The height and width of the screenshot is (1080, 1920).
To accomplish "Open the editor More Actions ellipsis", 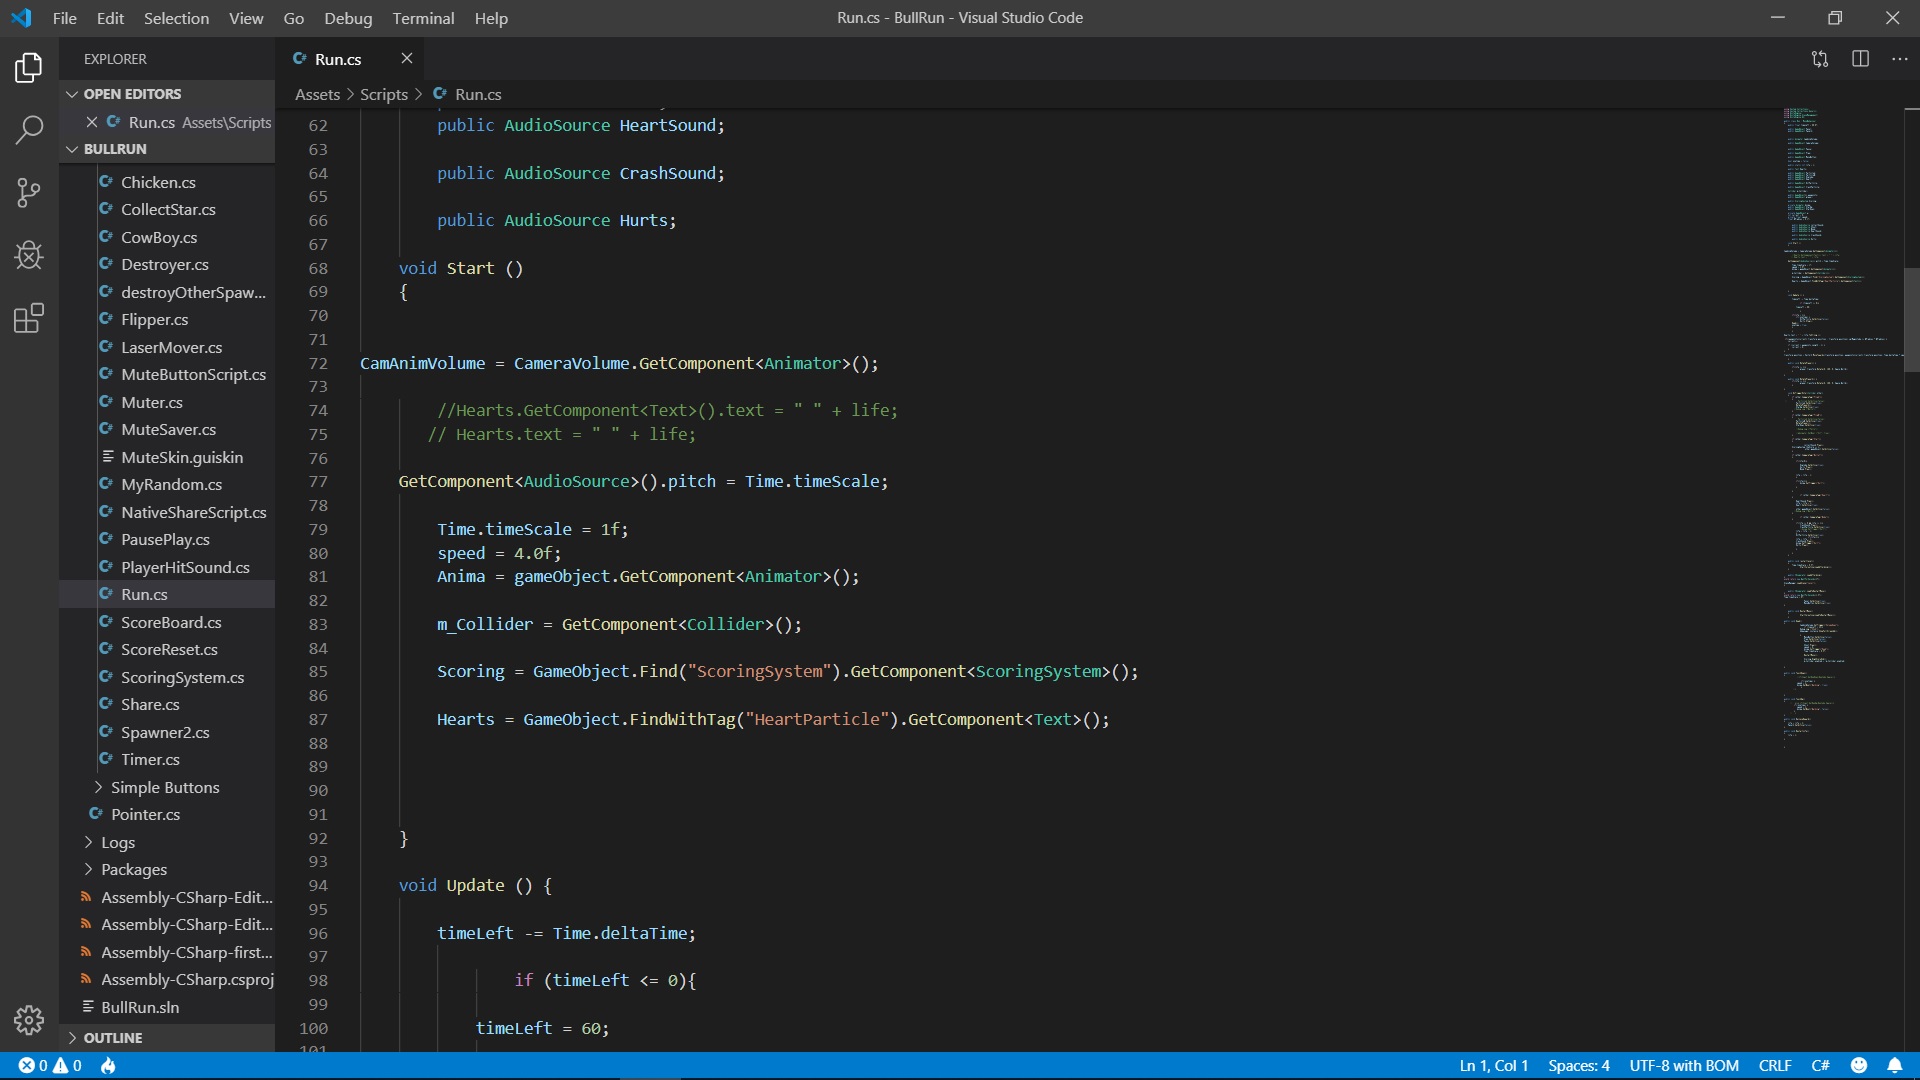I will tap(1900, 59).
